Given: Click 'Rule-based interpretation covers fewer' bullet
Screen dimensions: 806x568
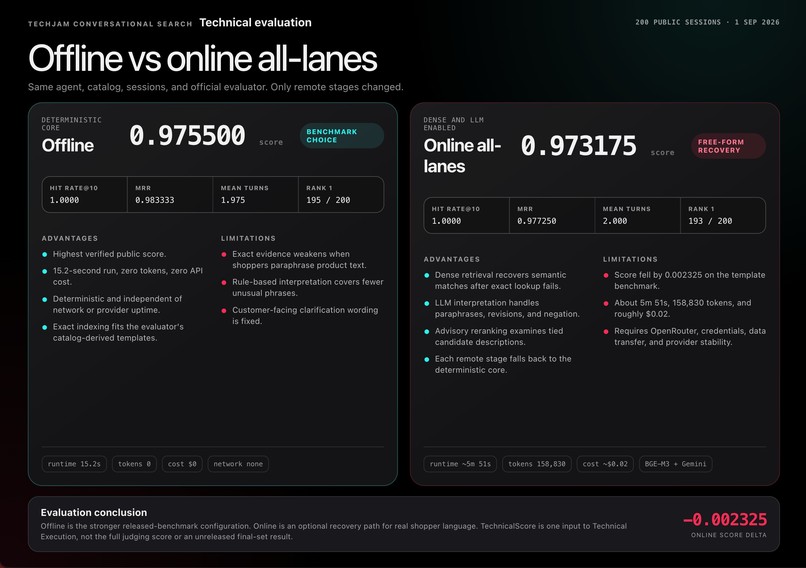Looking at the screenshot, I should point(307,287).
